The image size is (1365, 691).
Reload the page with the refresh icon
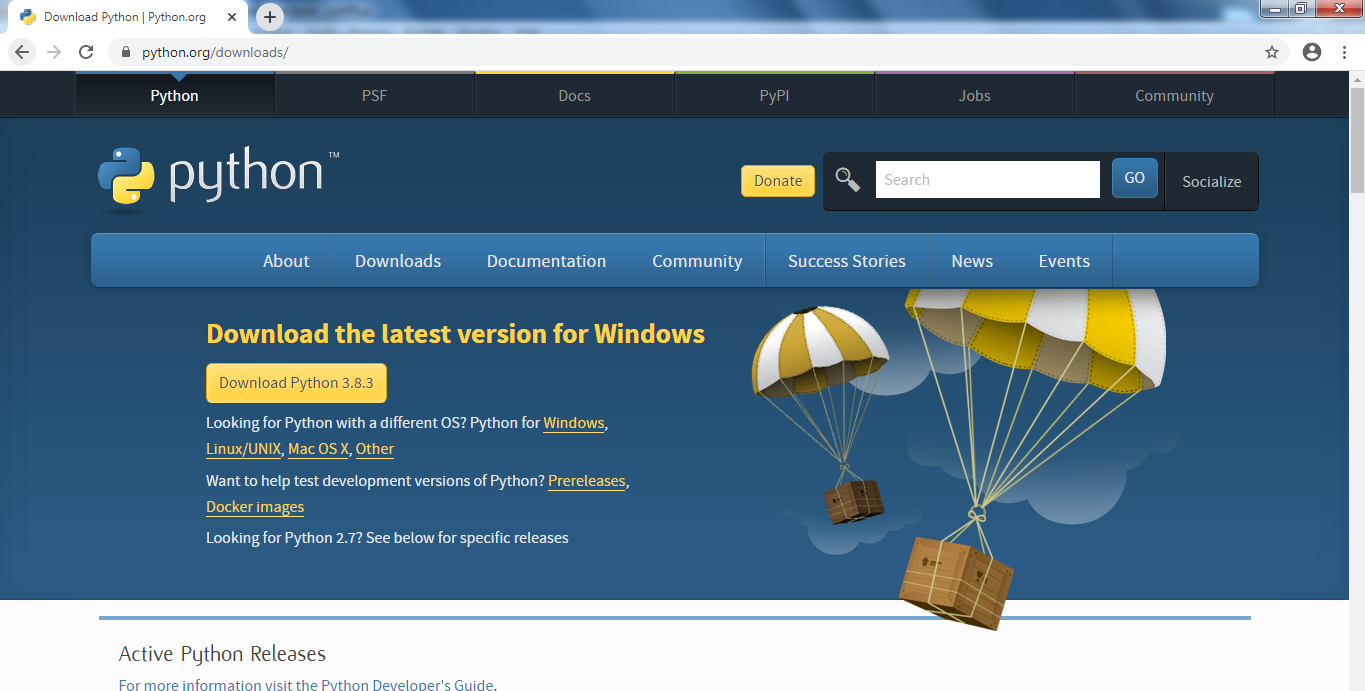pyautogui.click(x=86, y=52)
